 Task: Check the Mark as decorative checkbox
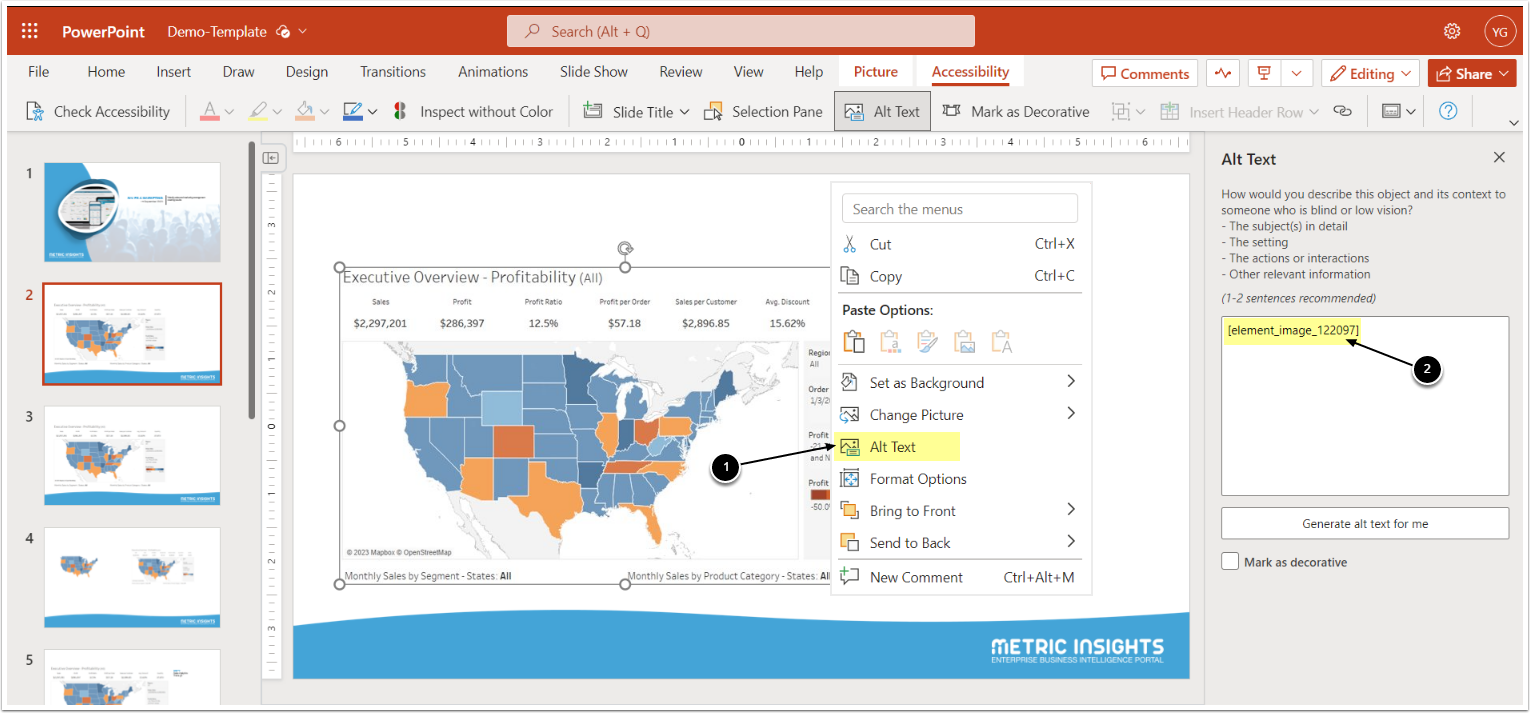tap(1230, 562)
